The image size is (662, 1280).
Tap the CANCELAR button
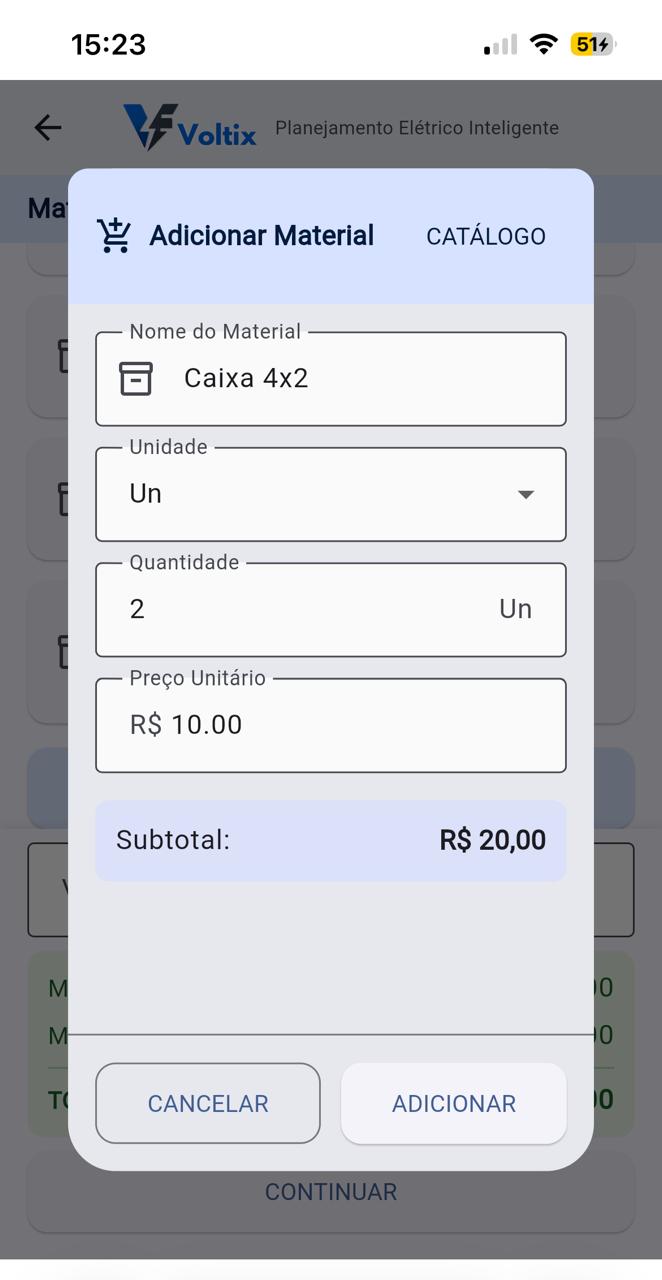[207, 1103]
